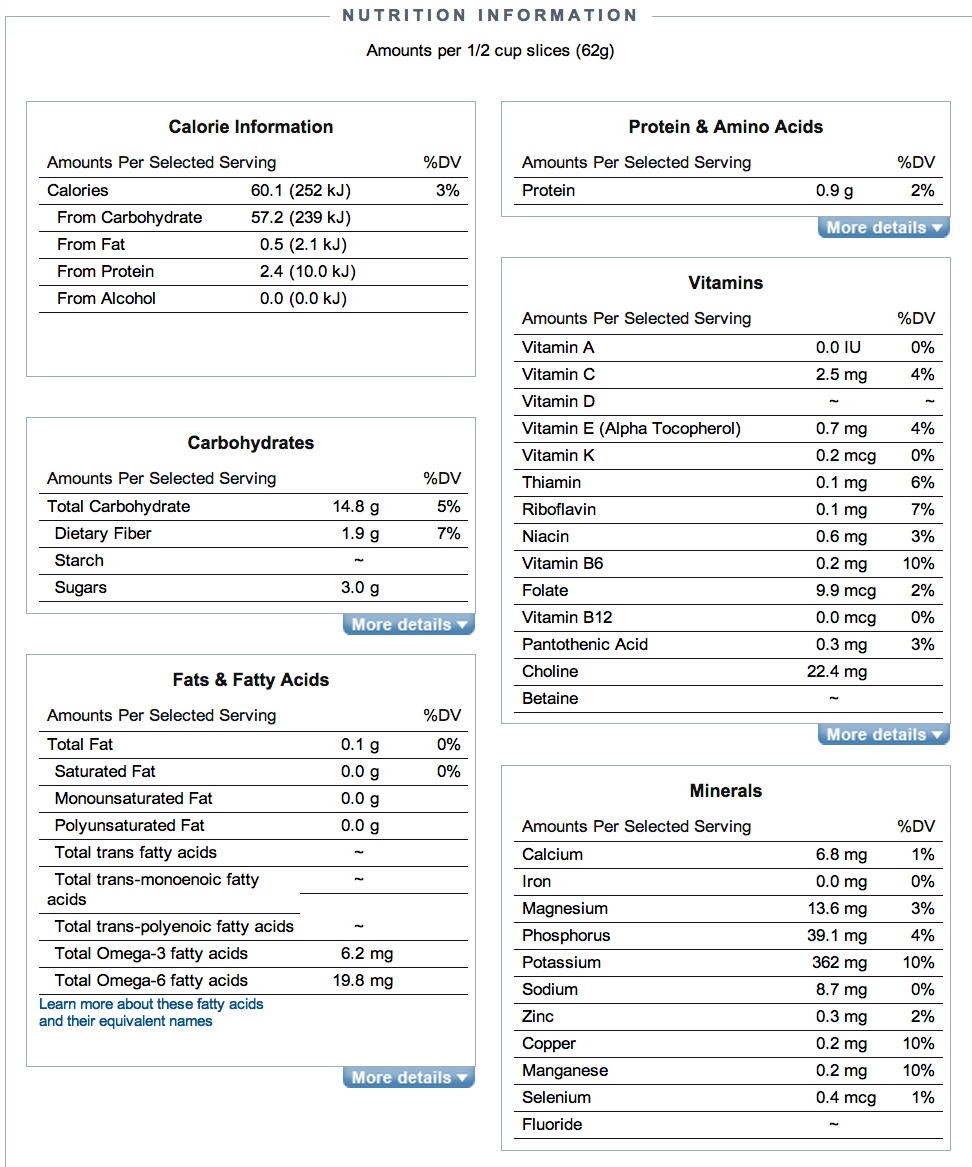Expand More details below the Minerals table
Viewport: 972px width, 1167px height.
884,1160
